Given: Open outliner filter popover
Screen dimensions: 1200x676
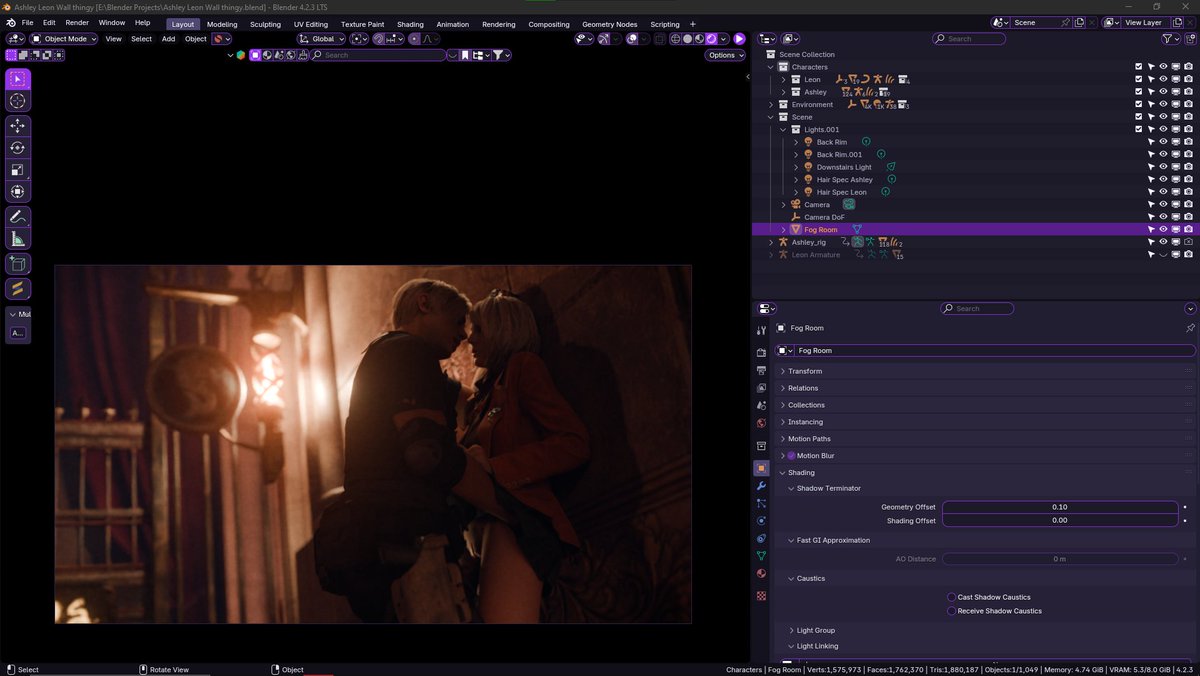Looking at the screenshot, I should tap(1171, 39).
